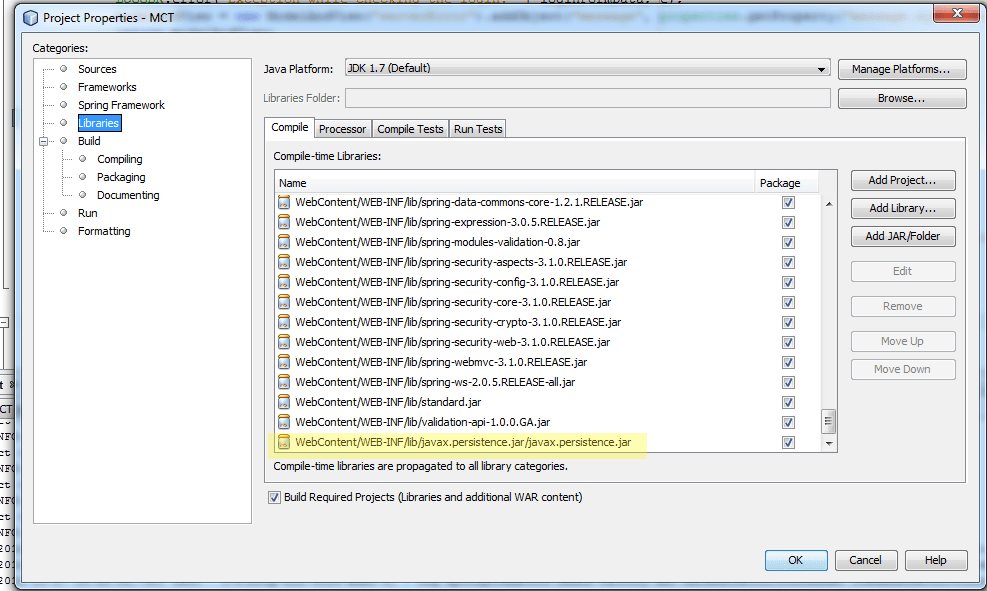
Task: Uncheck Package for spring-security-crypto jar
Action: (x=788, y=322)
